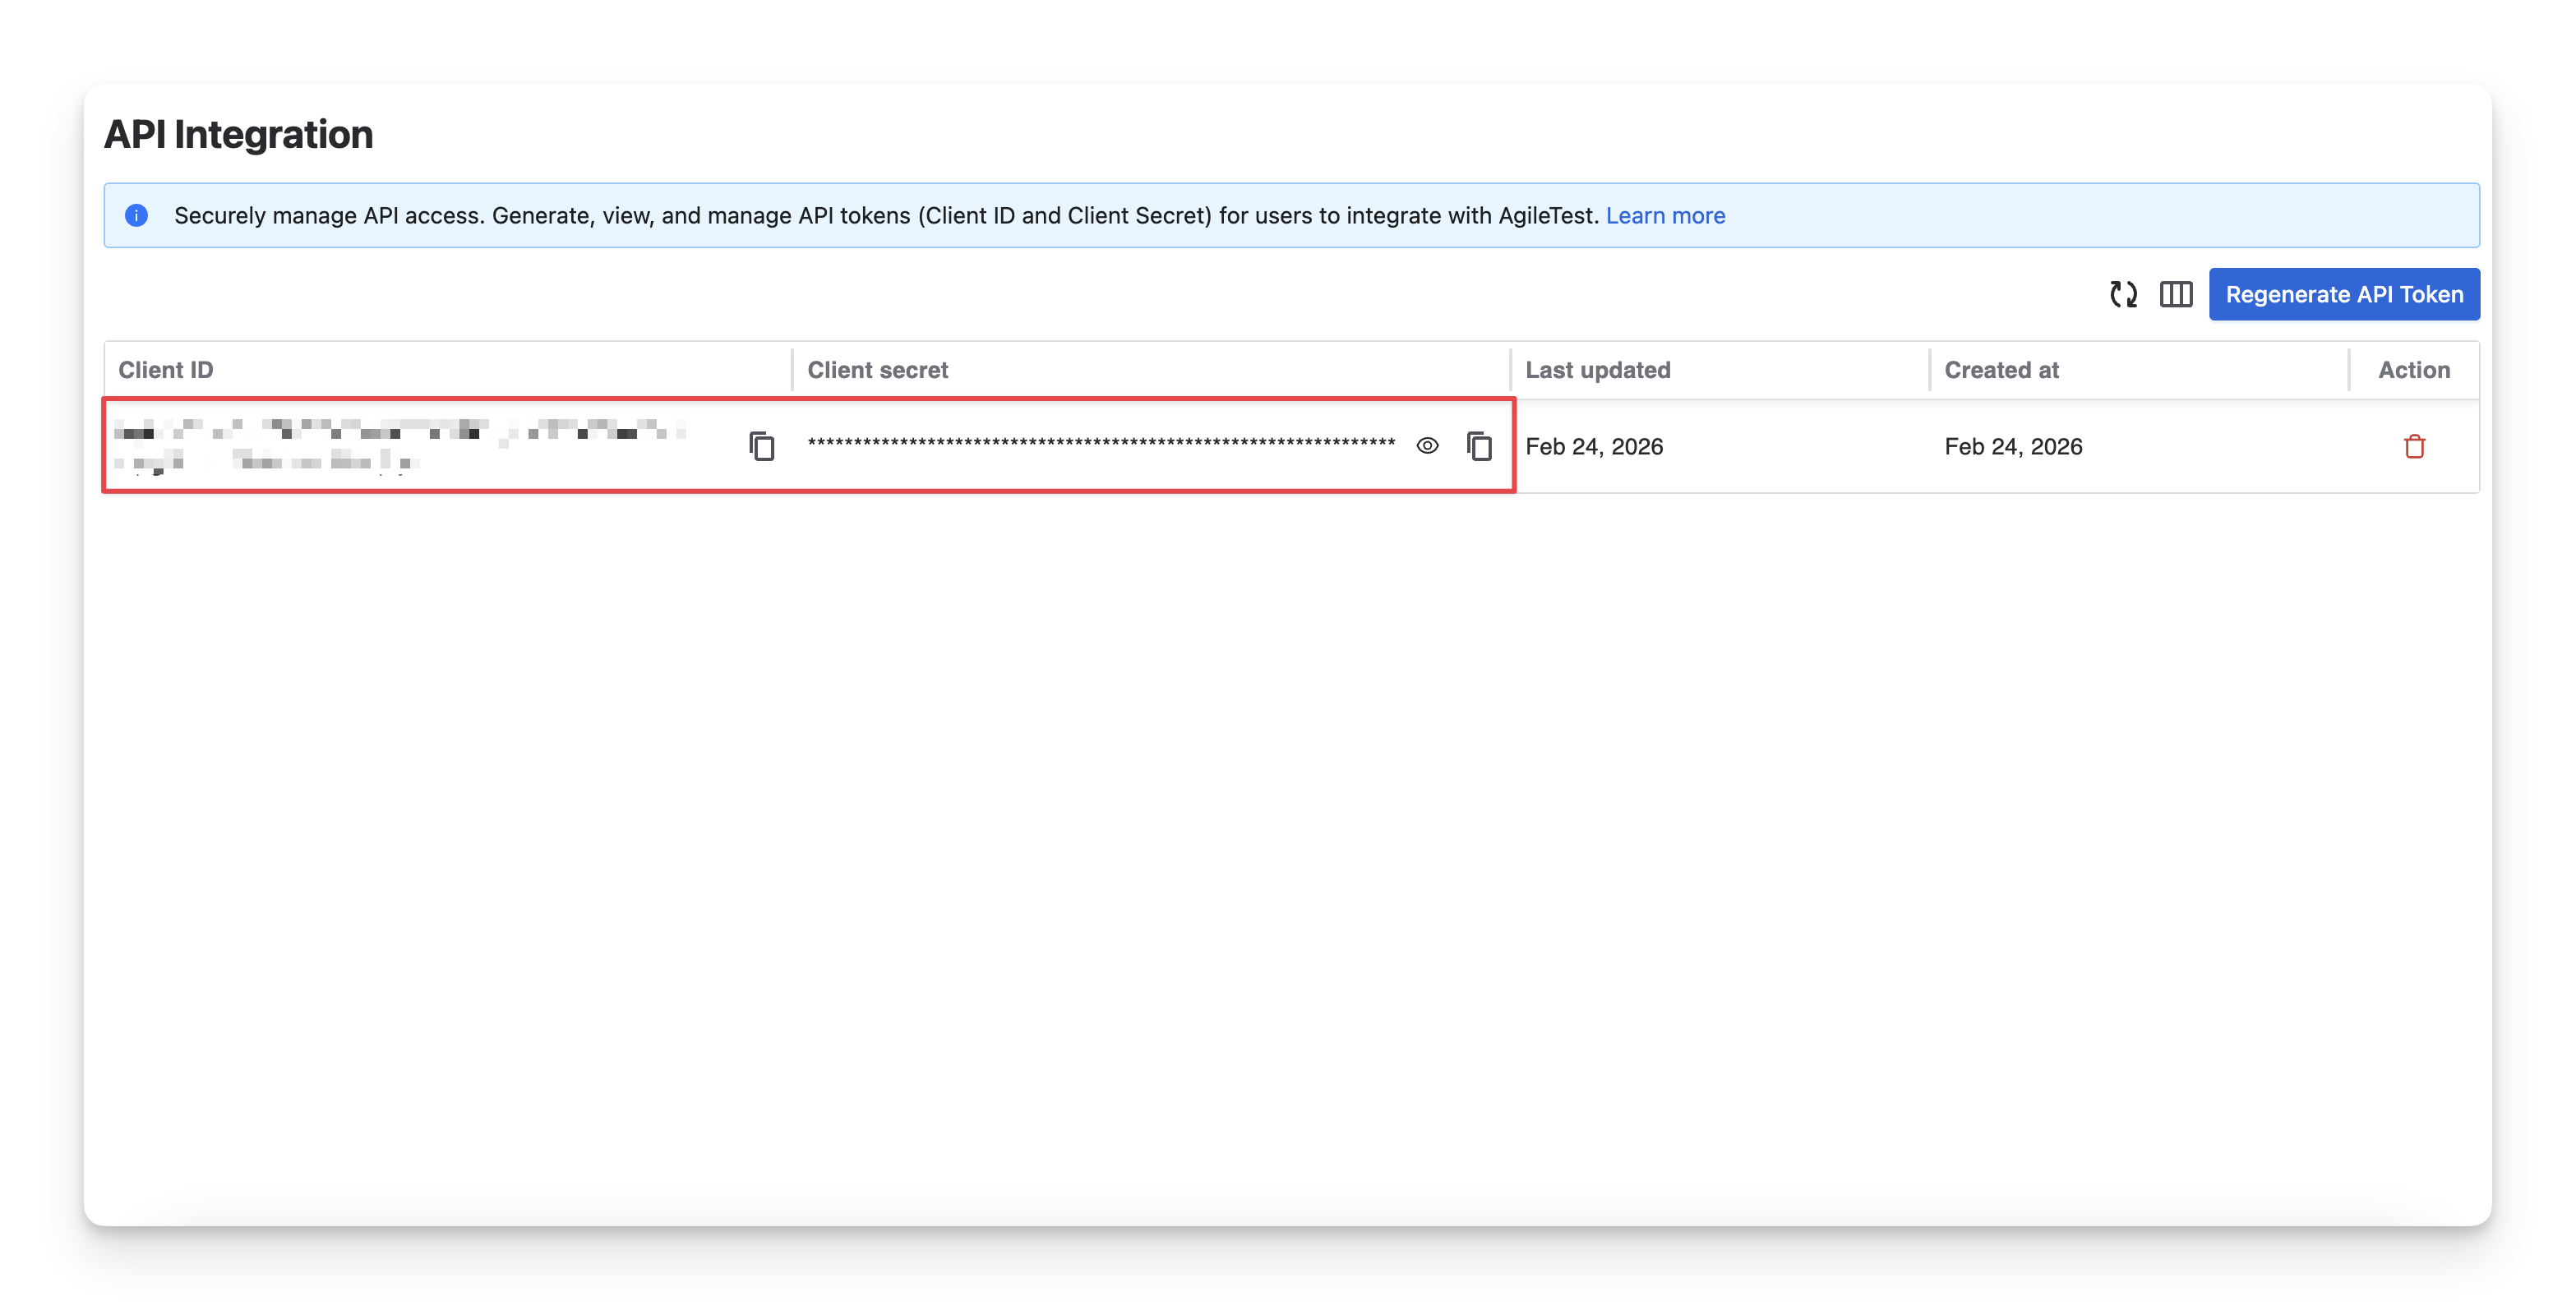Click the Created at column header
The width and height of the screenshot is (2576, 1310).
point(2001,370)
